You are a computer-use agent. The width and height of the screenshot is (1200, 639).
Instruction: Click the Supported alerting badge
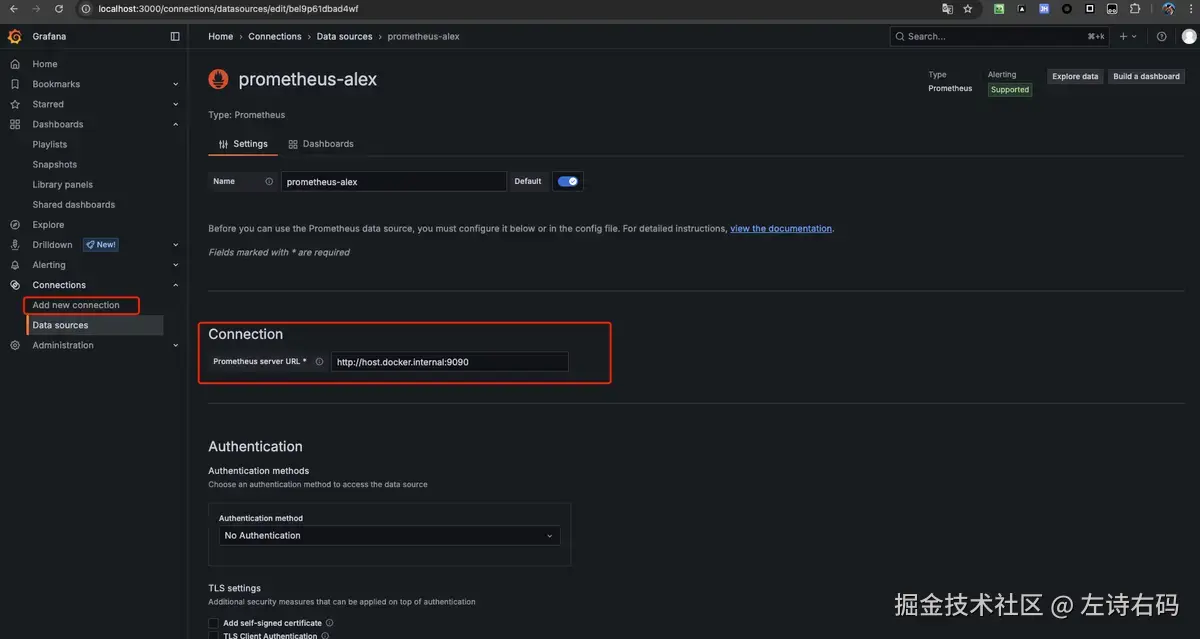(x=1010, y=89)
